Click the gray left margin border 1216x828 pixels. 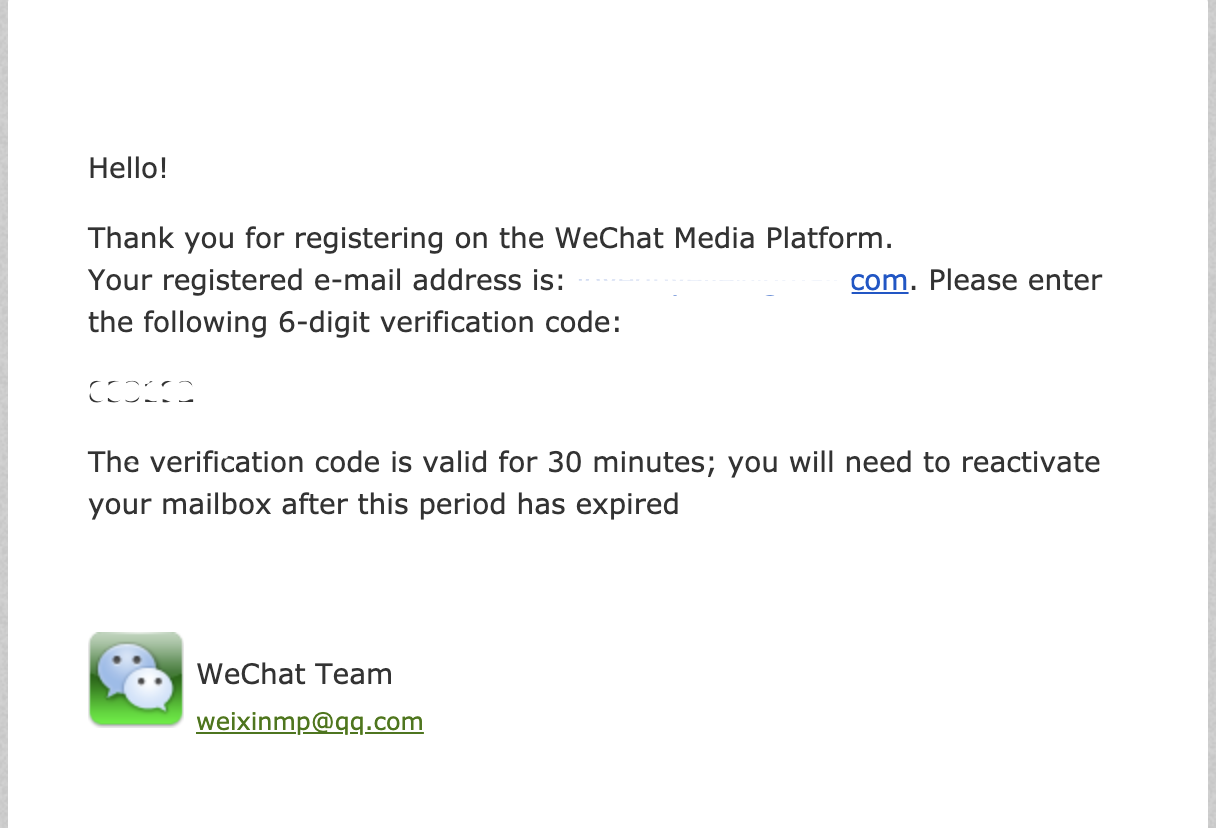coord(5,414)
